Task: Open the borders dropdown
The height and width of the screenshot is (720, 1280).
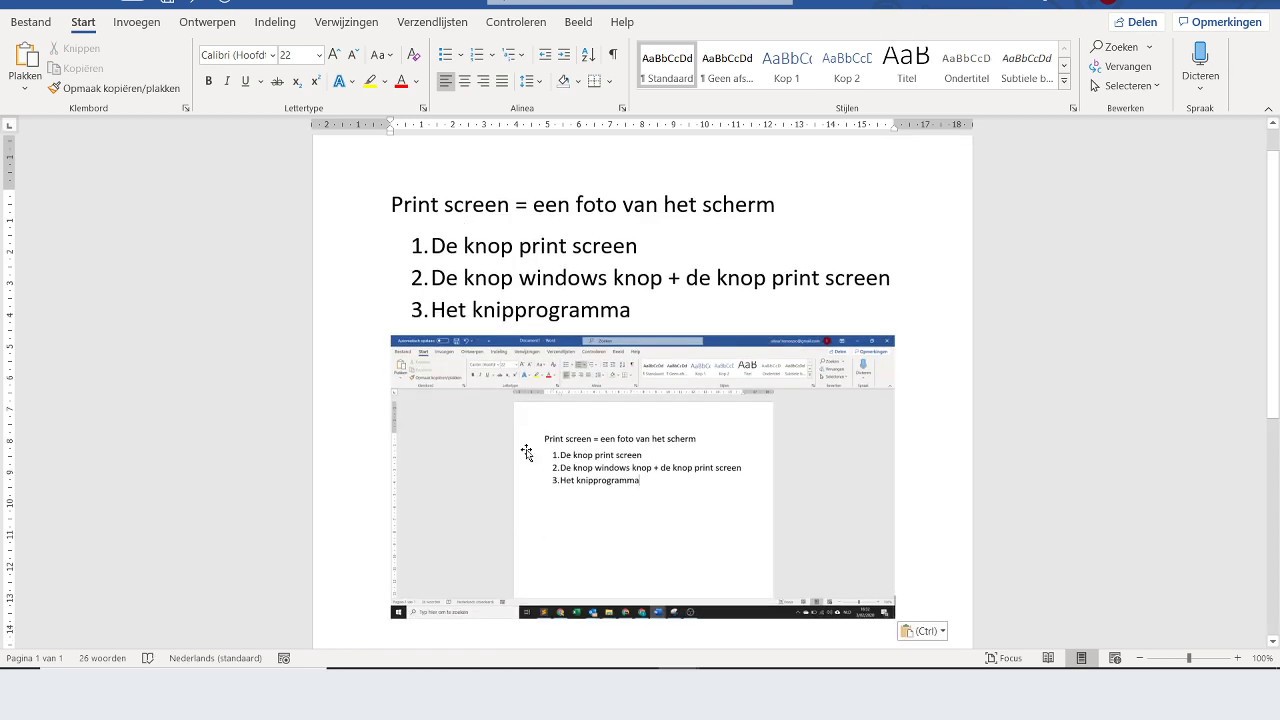Action: click(x=610, y=81)
